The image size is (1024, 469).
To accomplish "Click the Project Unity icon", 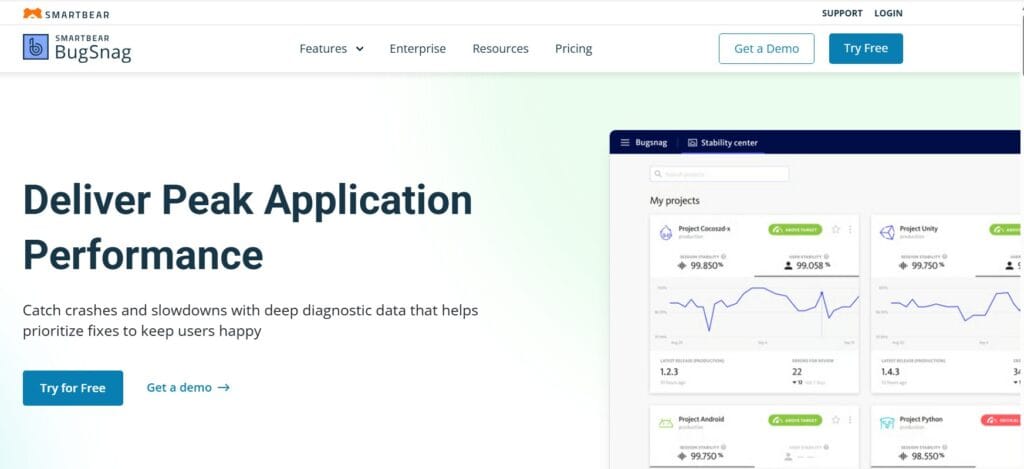I will (x=886, y=231).
